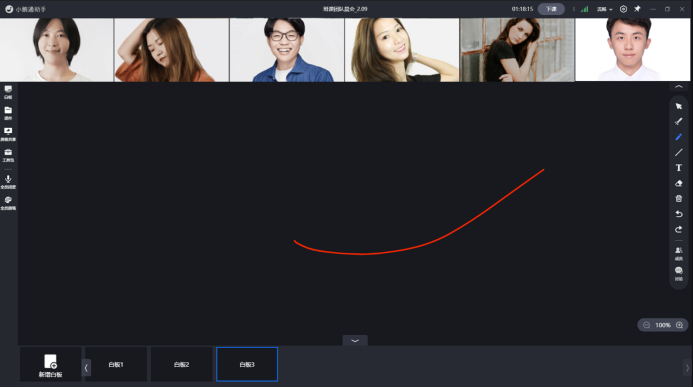Image resolution: width=693 pixels, height=388 pixels.
Task: Zoom out the whiteboard
Action: [647, 325]
